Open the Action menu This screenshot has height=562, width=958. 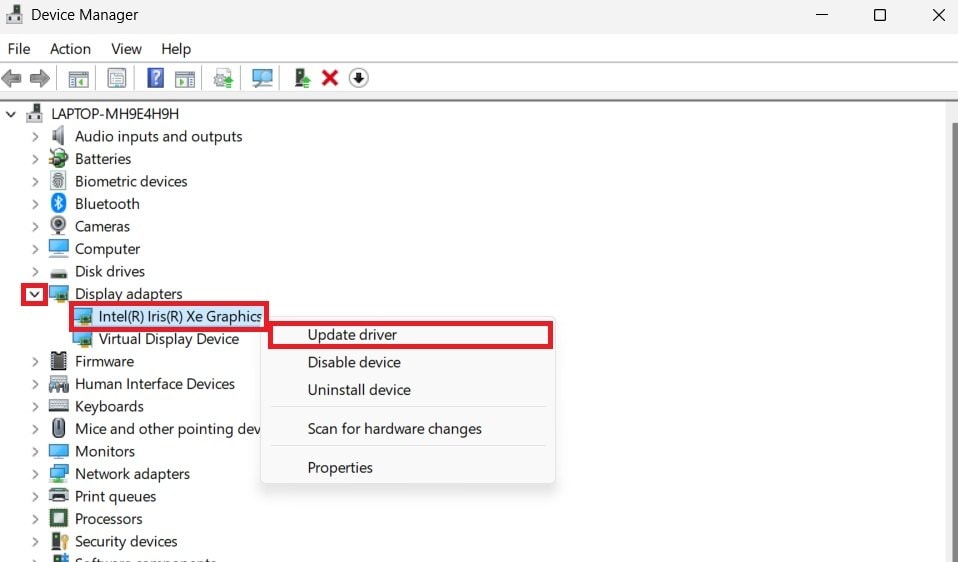click(x=70, y=49)
